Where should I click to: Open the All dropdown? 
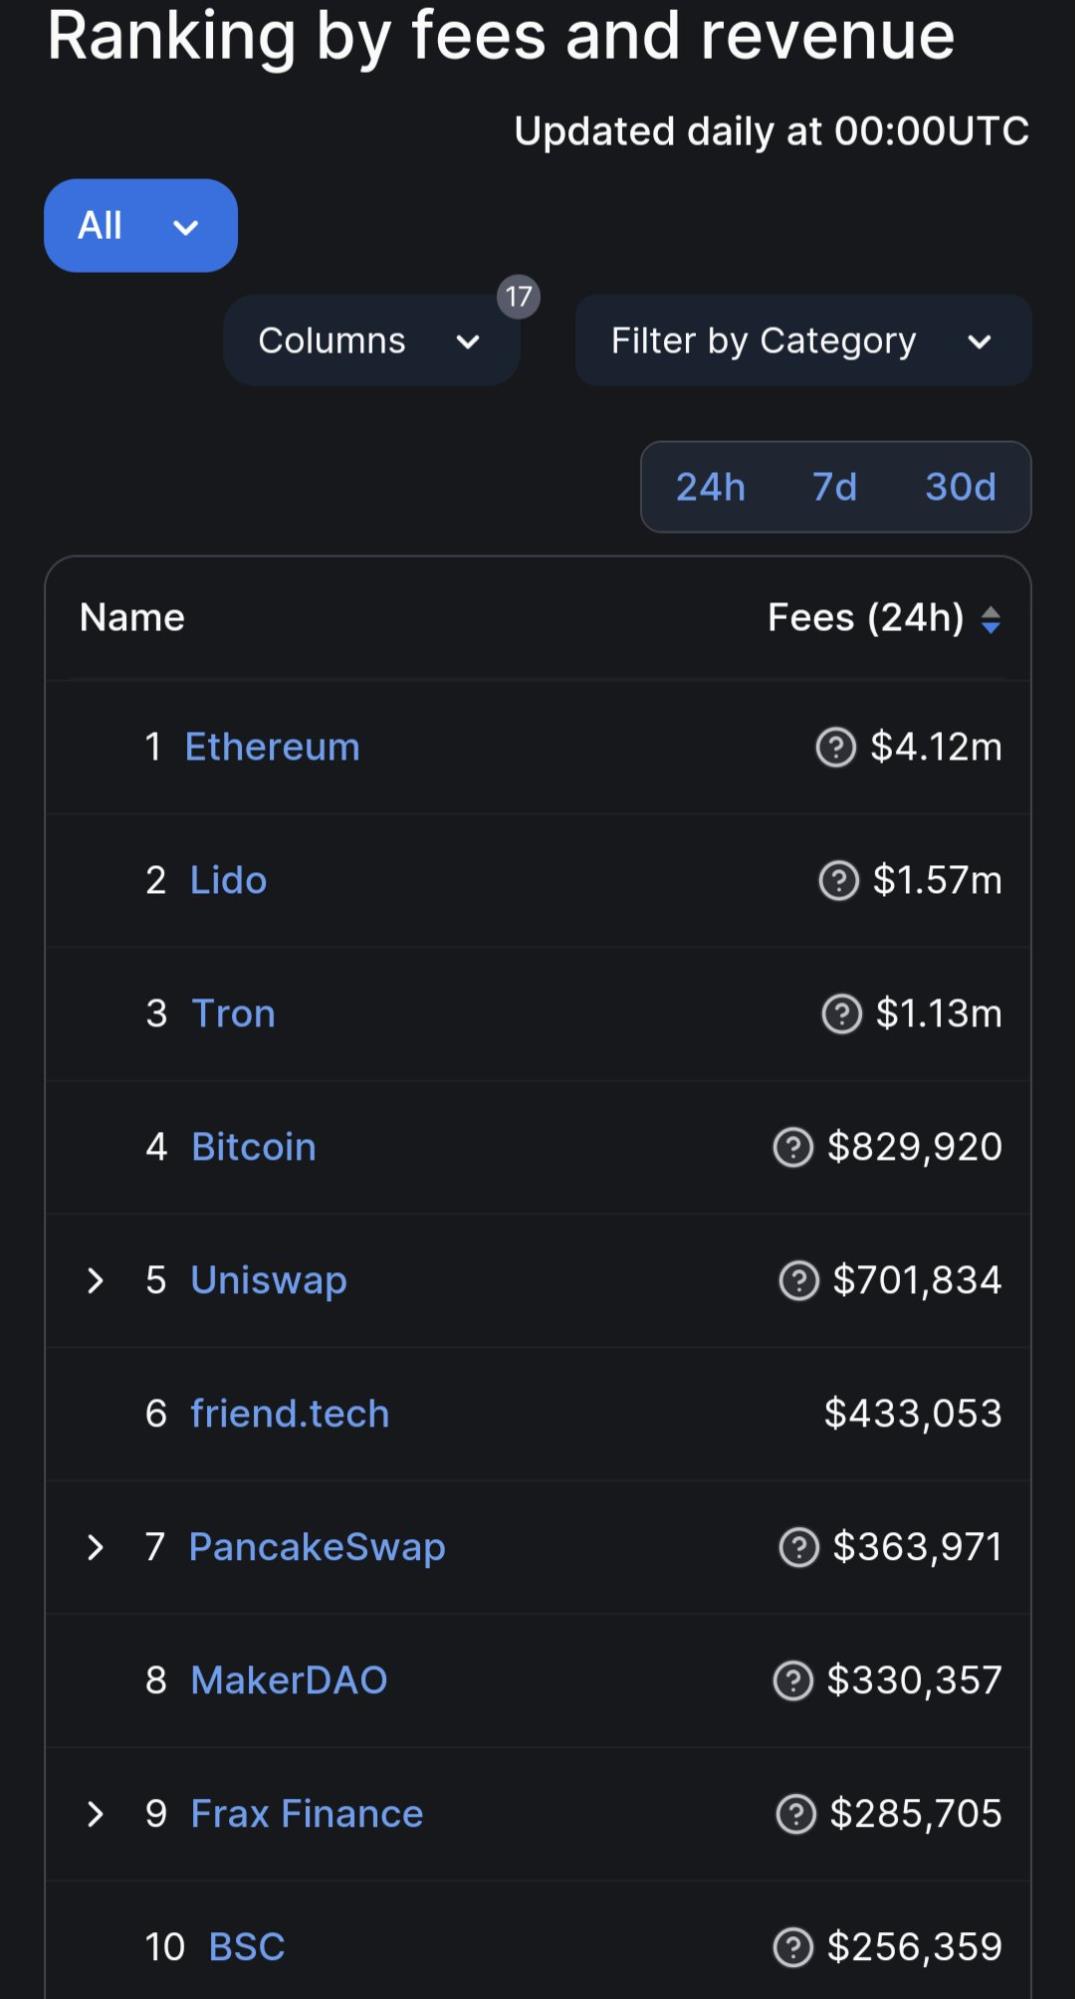(141, 226)
